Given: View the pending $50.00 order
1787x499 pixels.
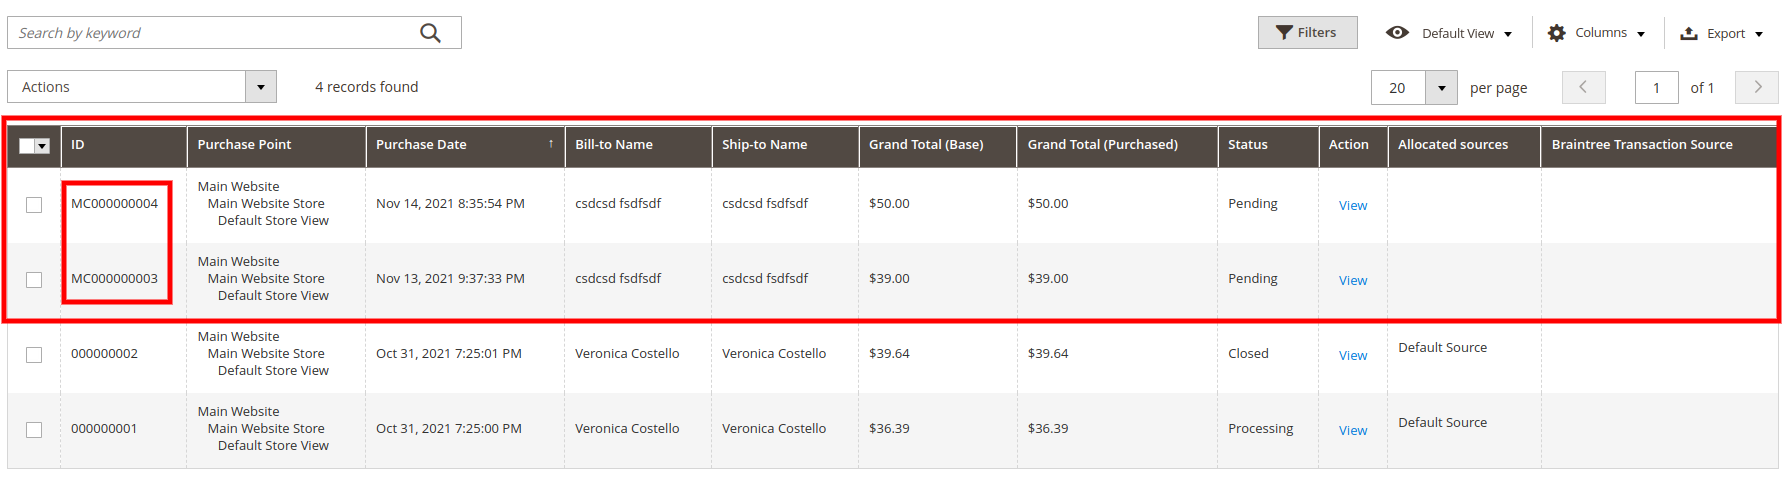Looking at the screenshot, I should 1352,206.
